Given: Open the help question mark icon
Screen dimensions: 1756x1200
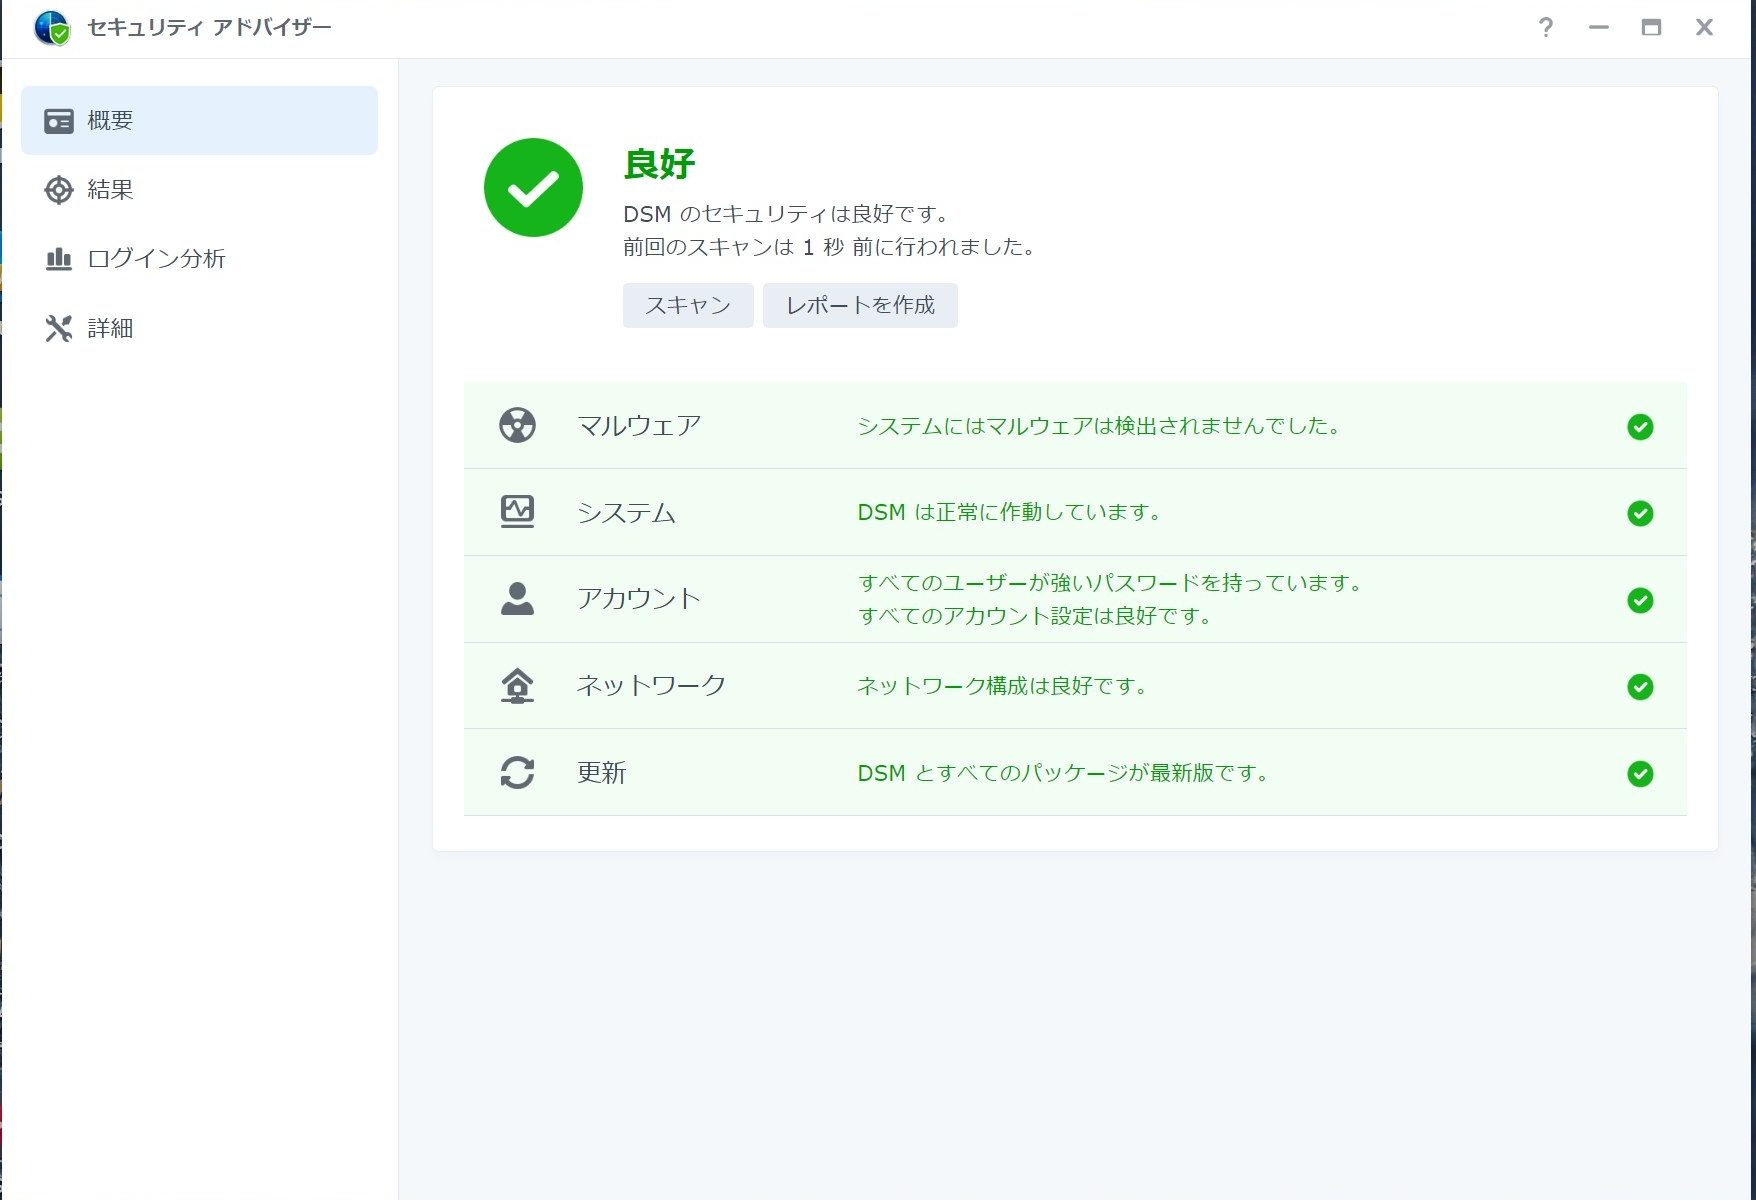Looking at the screenshot, I should [1545, 28].
